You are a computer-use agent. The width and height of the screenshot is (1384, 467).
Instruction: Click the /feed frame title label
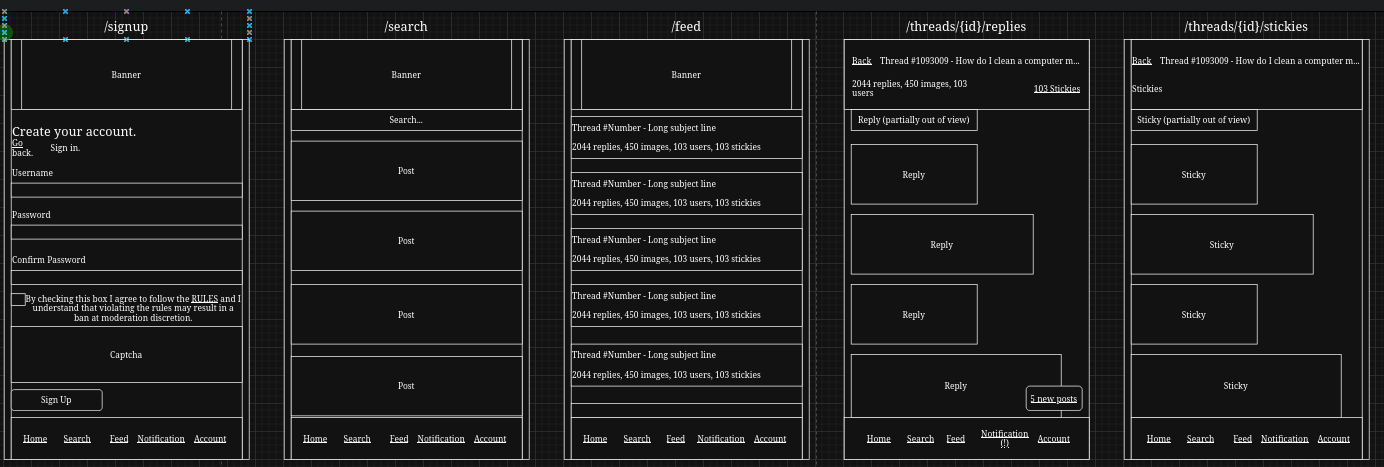(x=686, y=26)
